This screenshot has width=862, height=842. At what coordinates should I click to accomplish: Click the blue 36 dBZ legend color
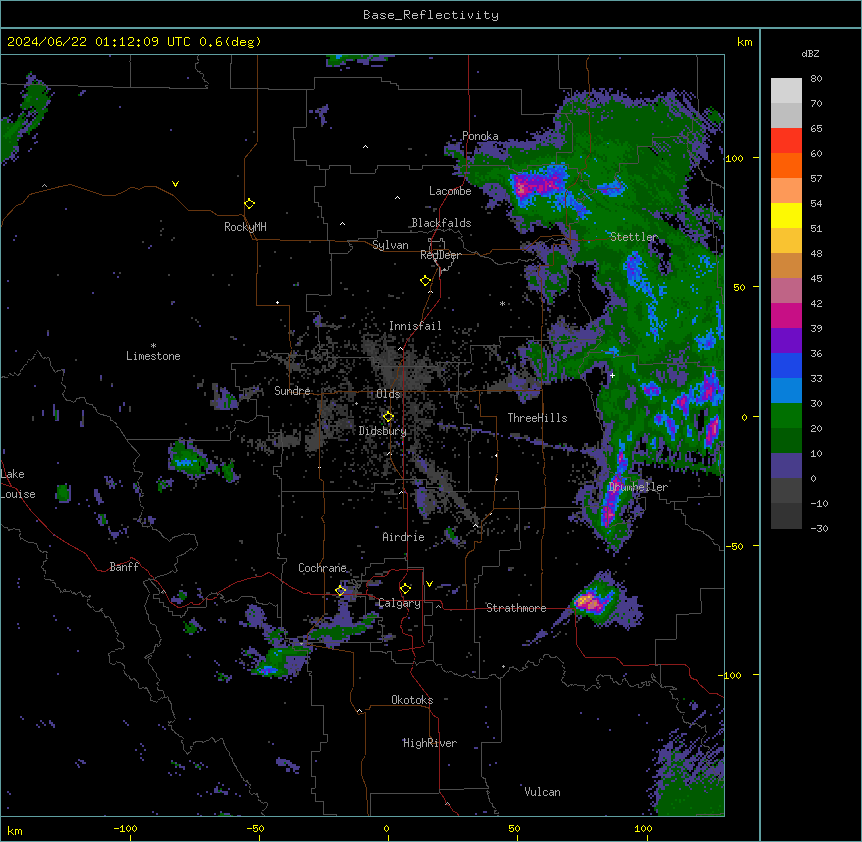point(786,365)
